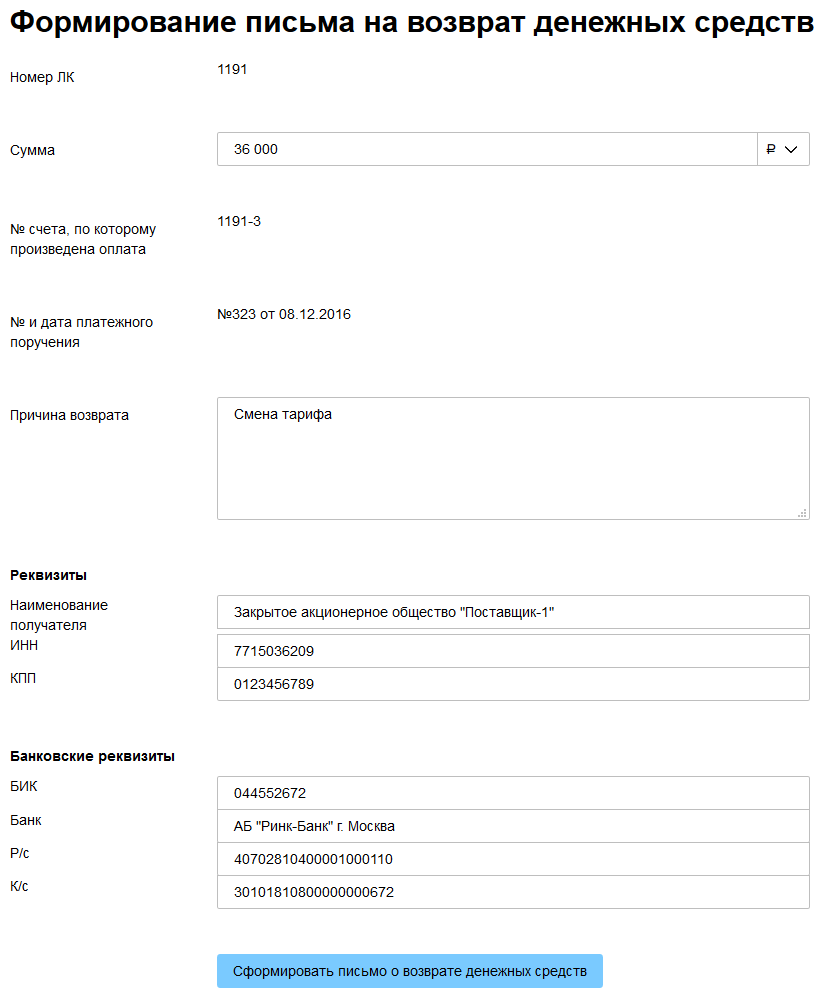Focus the Причина возврата text area
822x1000 pixels.
(512, 457)
